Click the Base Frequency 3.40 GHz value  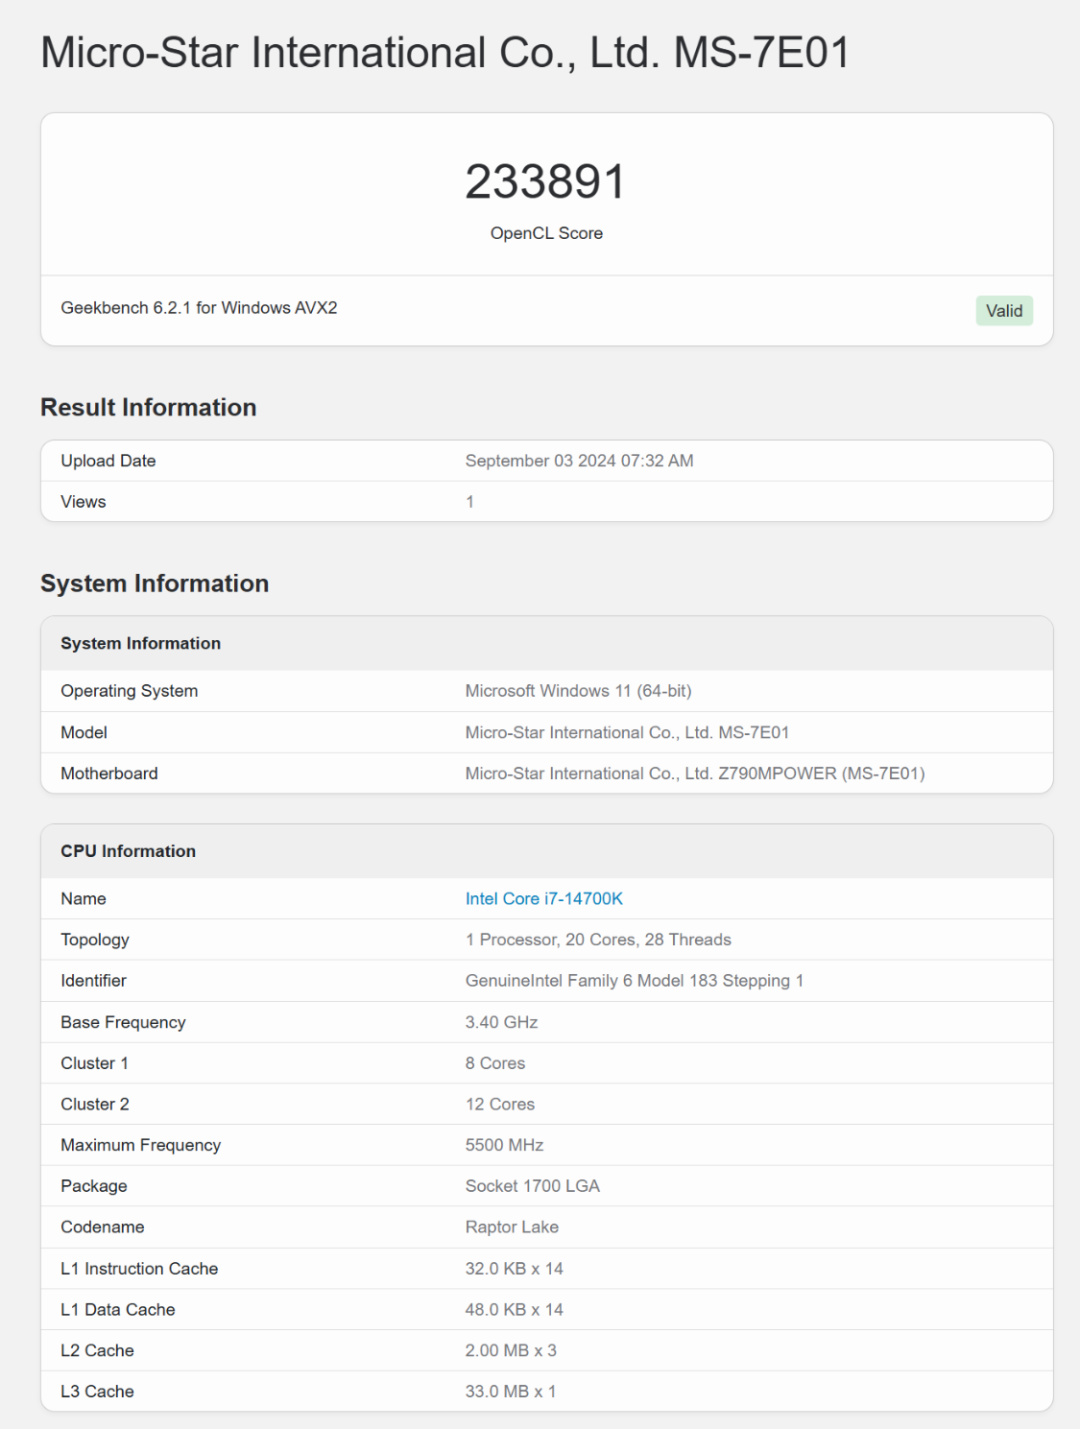coord(501,1022)
